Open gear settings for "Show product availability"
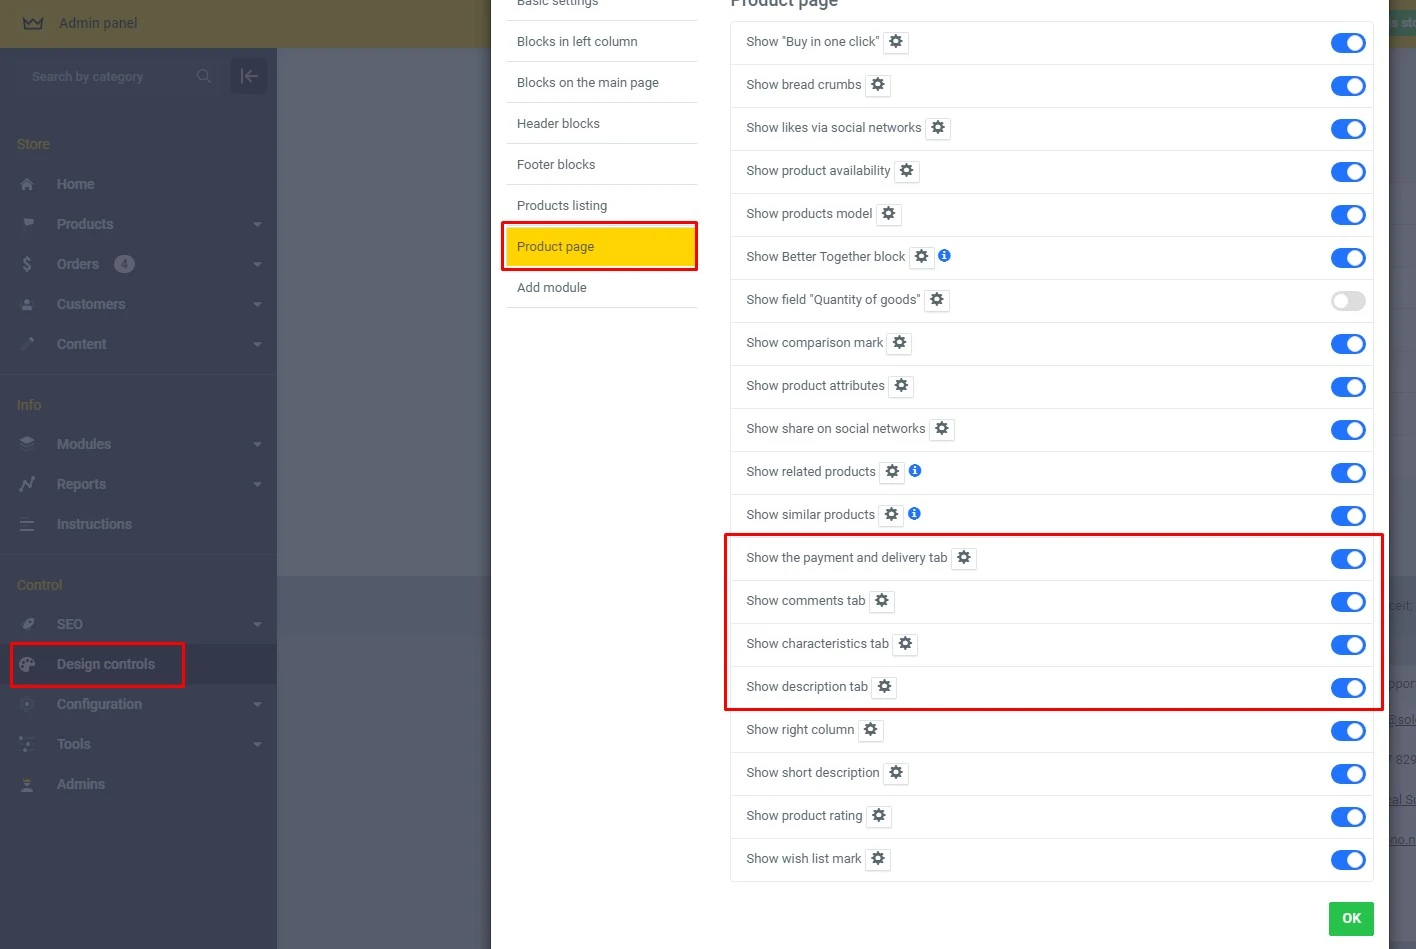This screenshot has width=1416, height=949. tap(906, 170)
